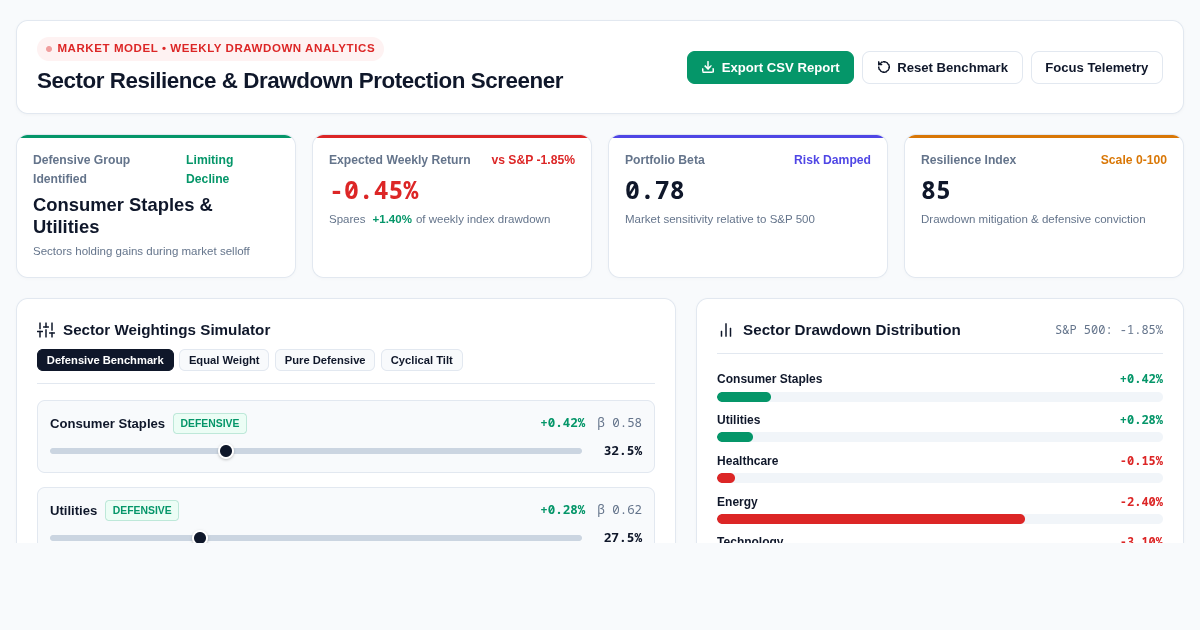The image size is (1200, 630).
Task: Click the 0.78 portfolio beta value
Action: pos(655,190)
